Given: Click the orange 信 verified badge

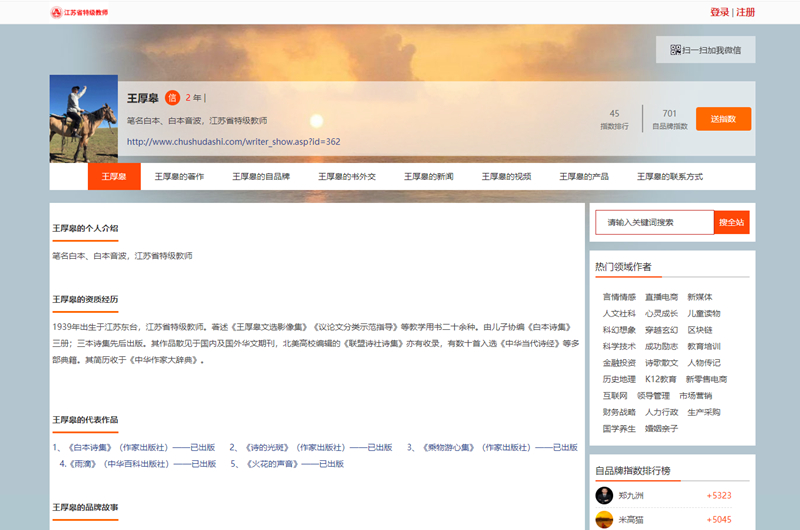Looking at the screenshot, I should (x=172, y=97).
